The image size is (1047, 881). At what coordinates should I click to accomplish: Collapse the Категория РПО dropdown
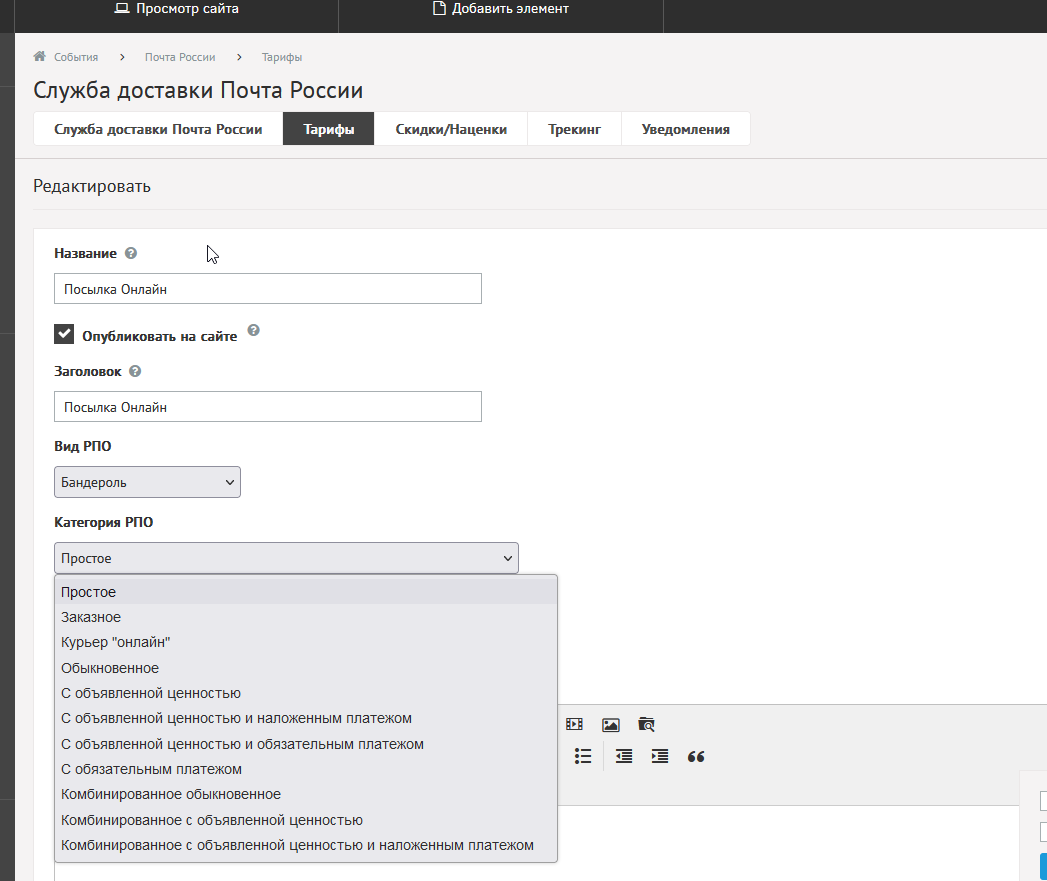(x=286, y=558)
